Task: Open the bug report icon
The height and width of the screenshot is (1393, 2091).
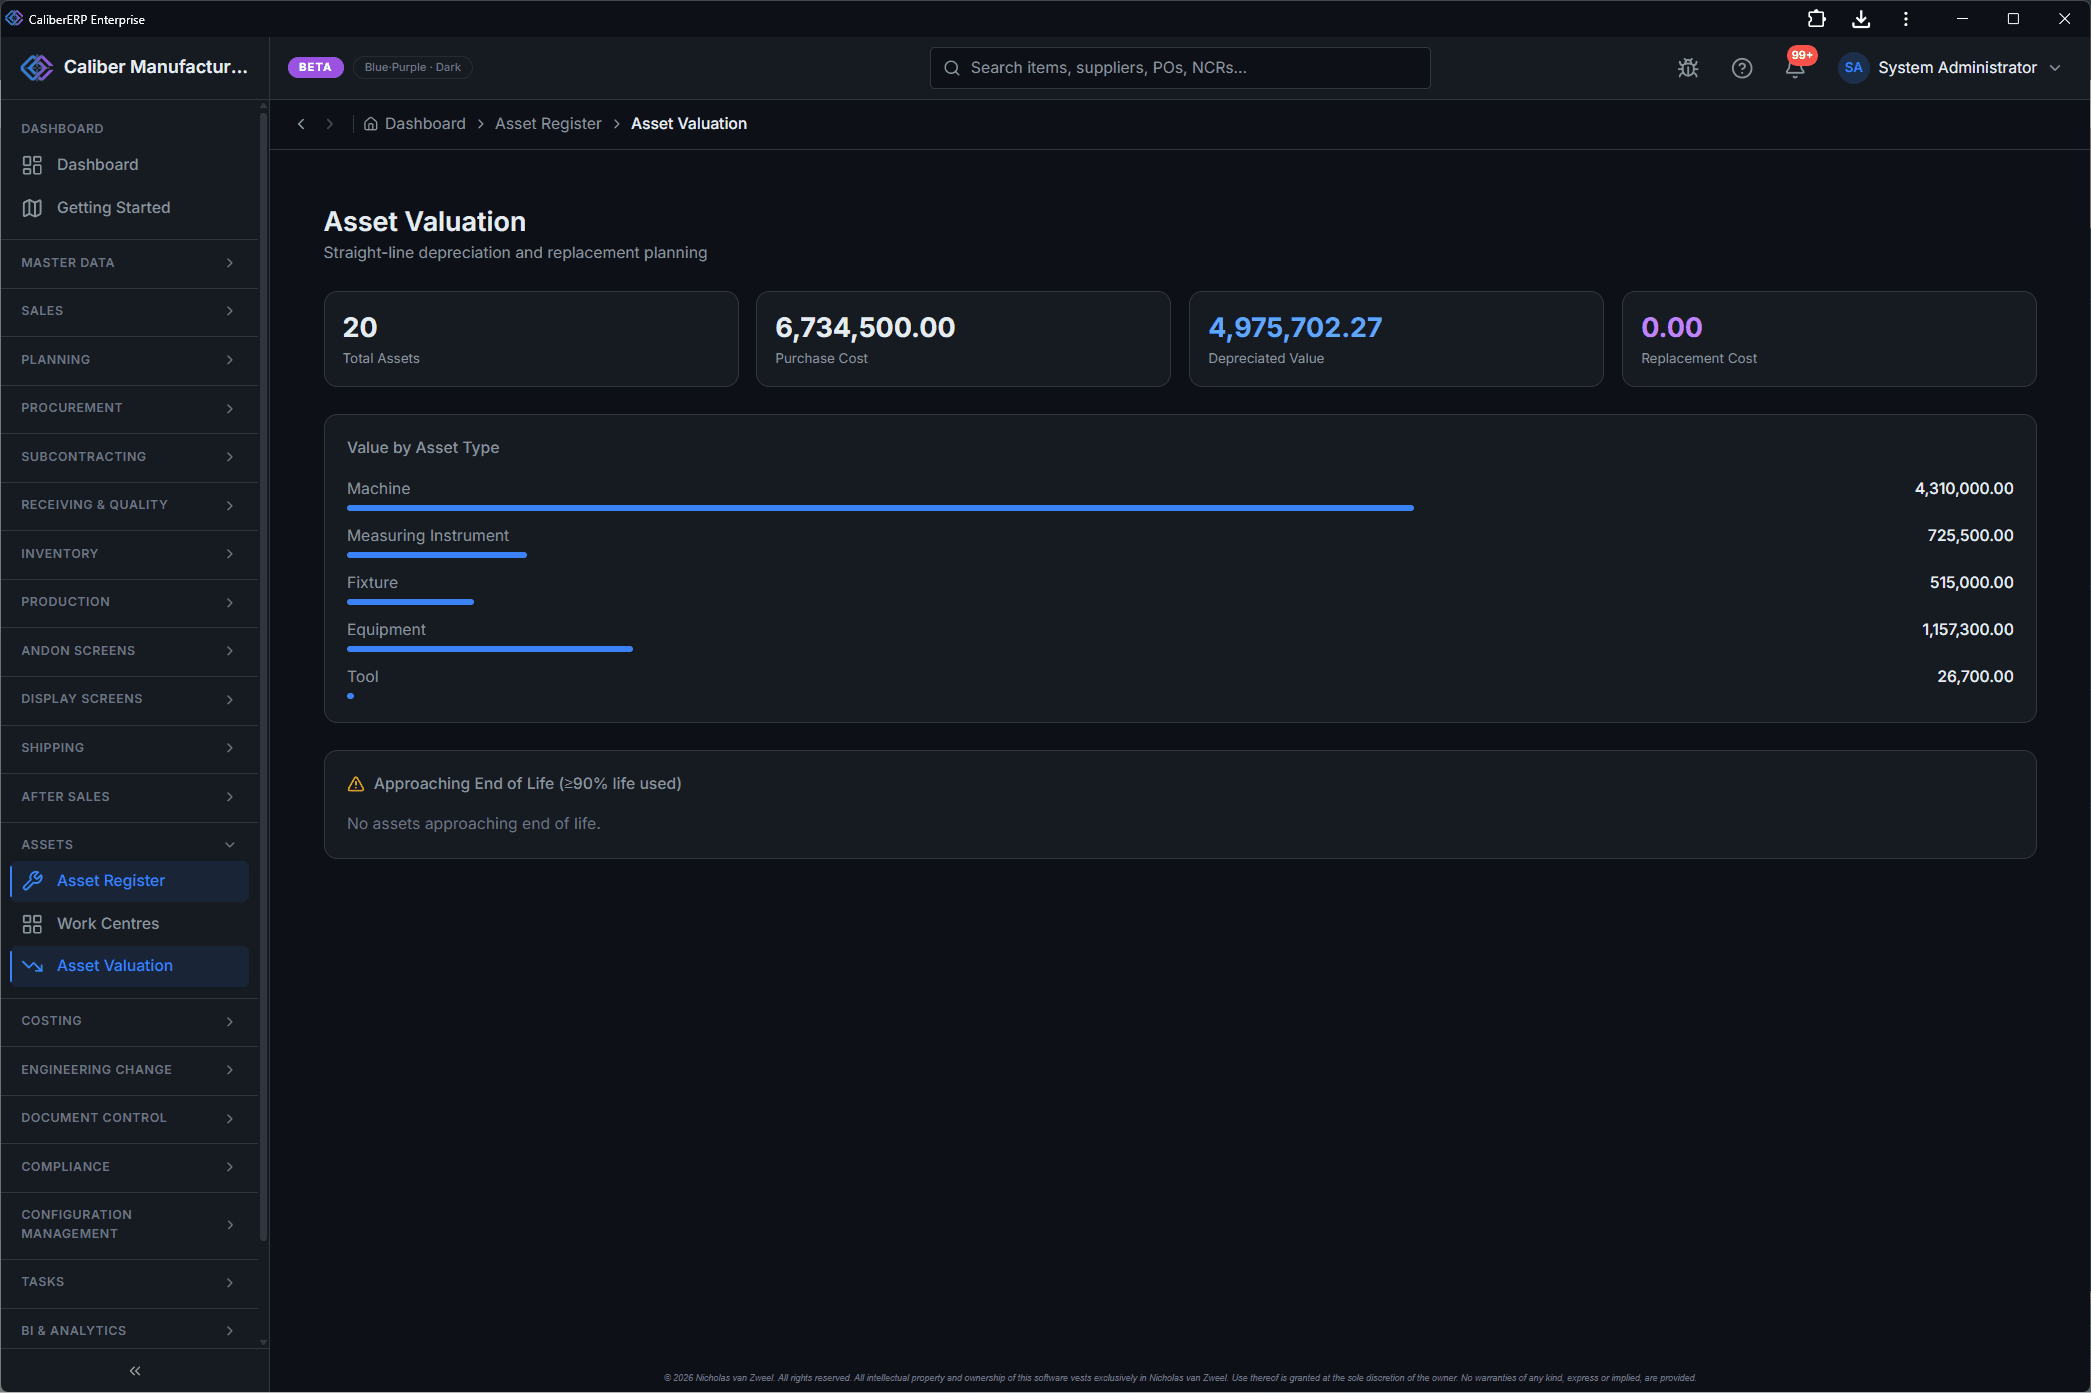Action: pyautogui.click(x=1688, y=68)
